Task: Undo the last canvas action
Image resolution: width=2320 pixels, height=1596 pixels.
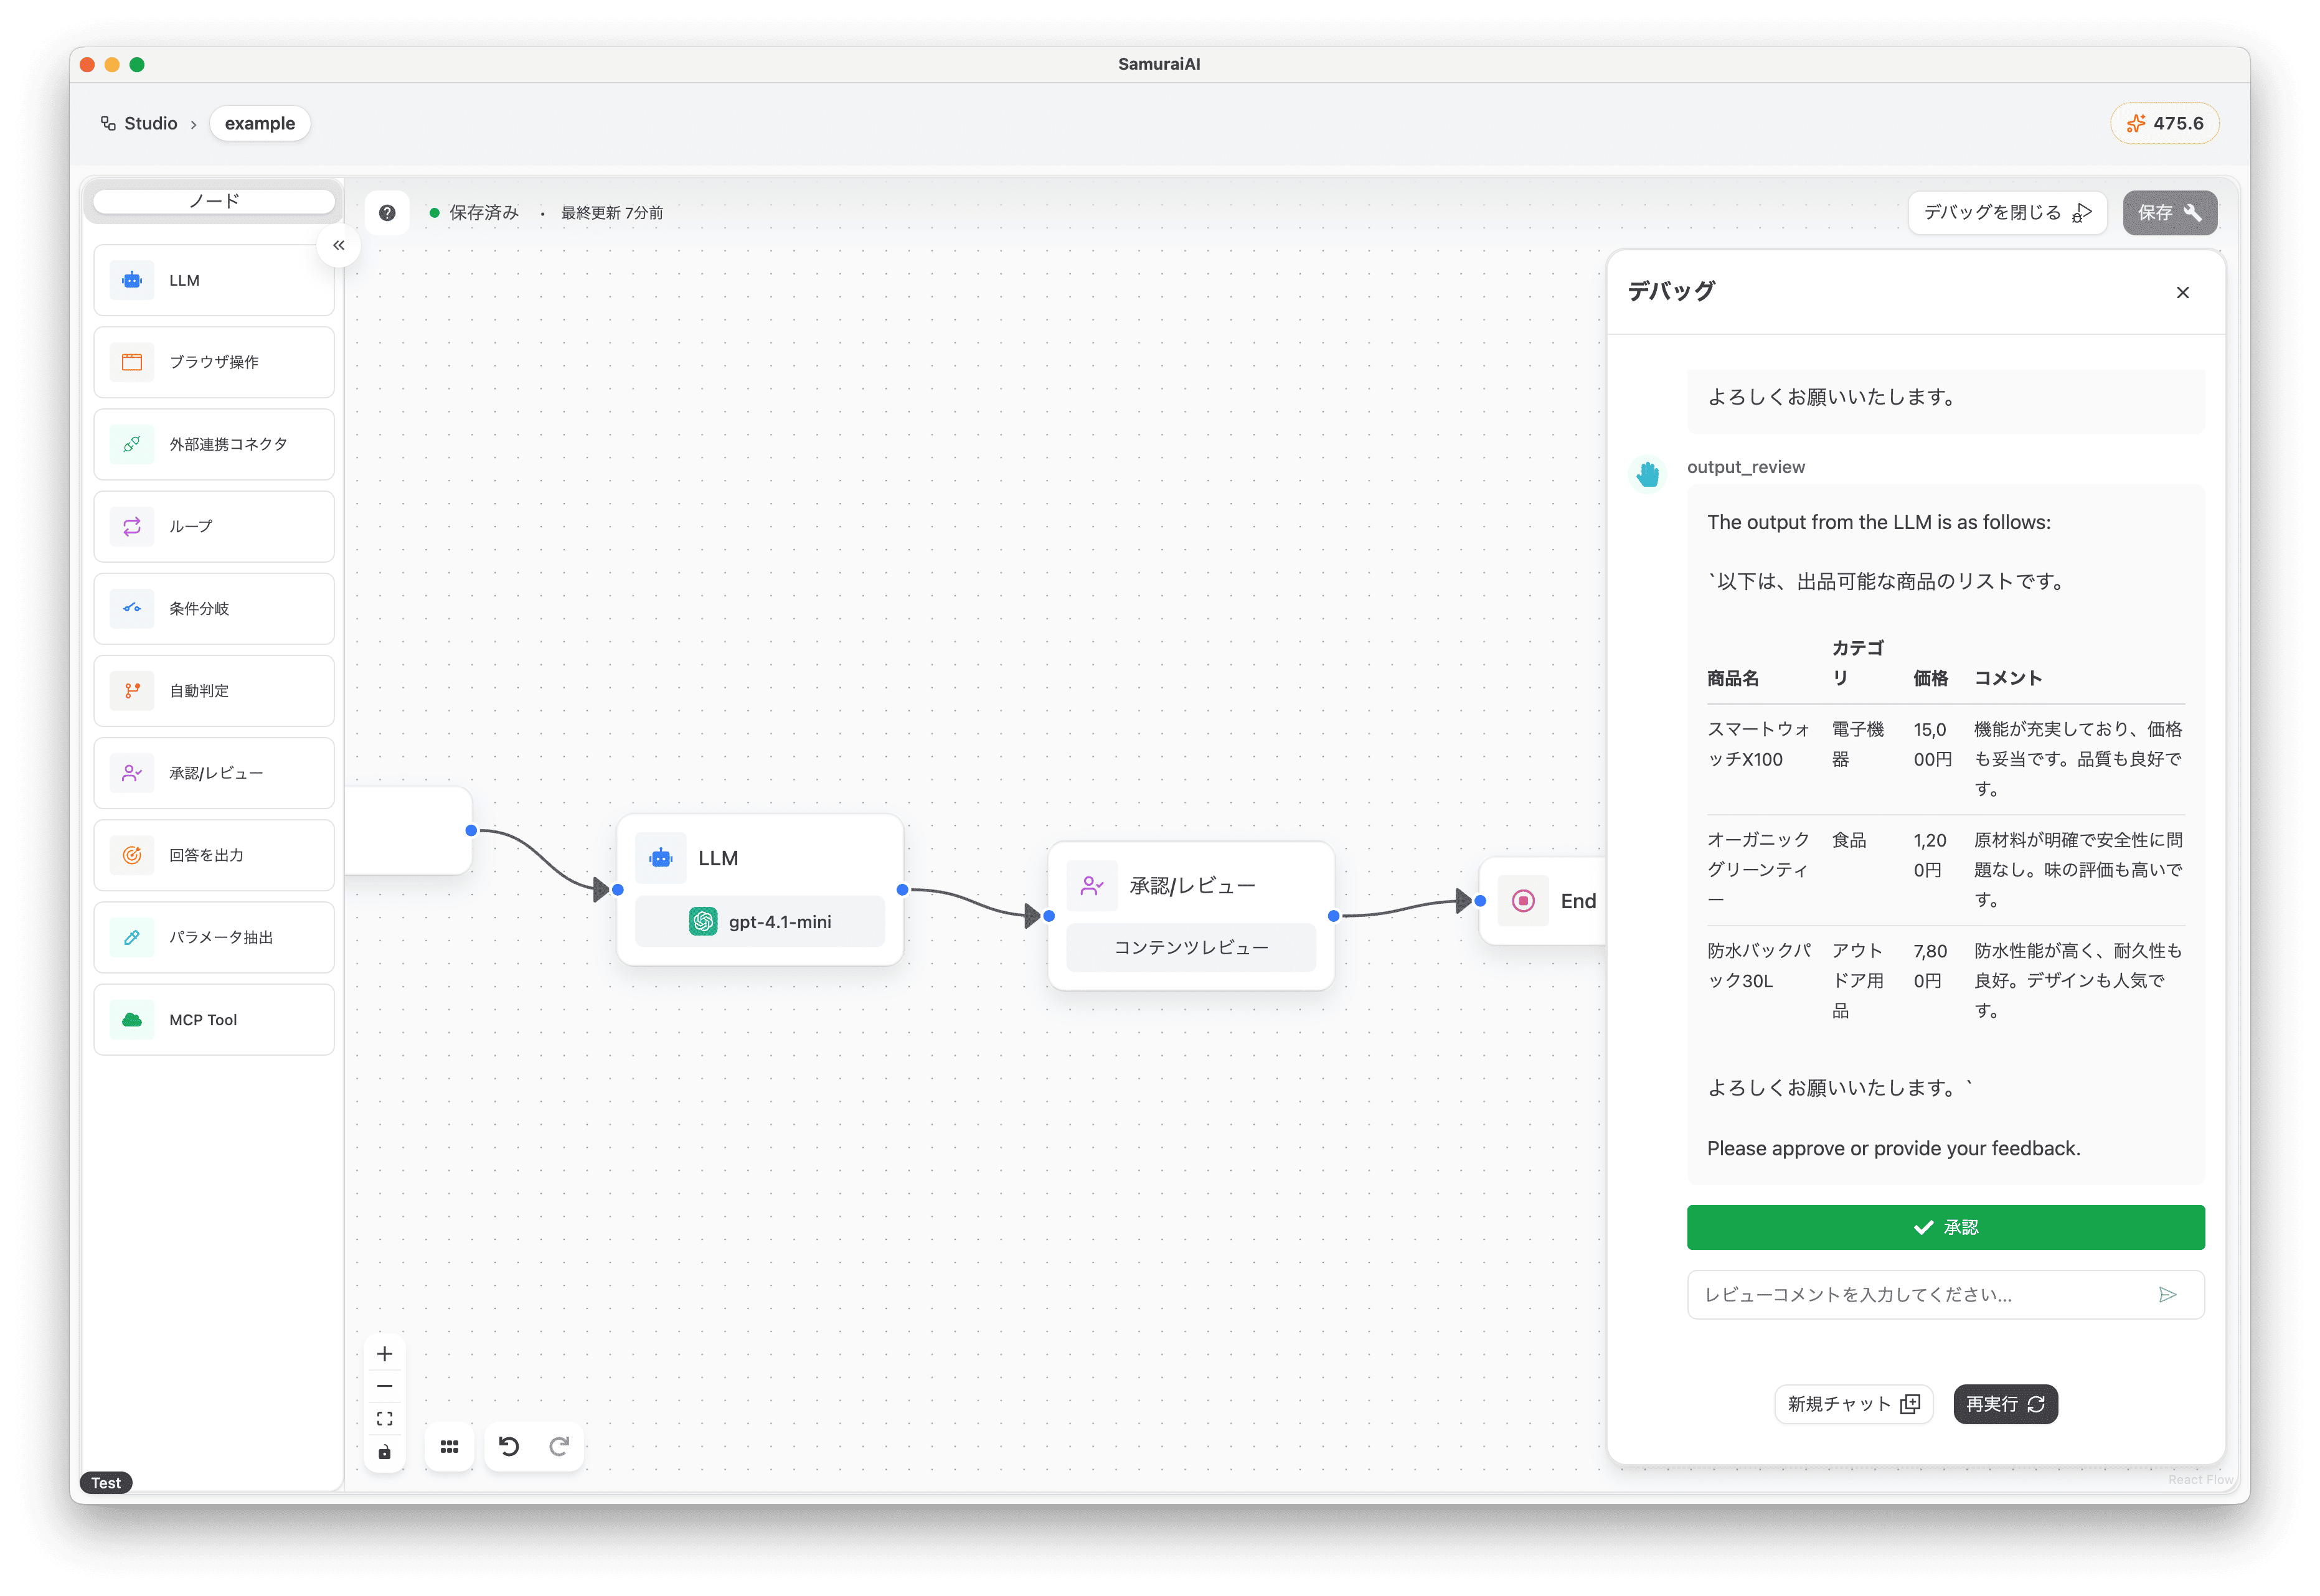Action: [509, 1447]
